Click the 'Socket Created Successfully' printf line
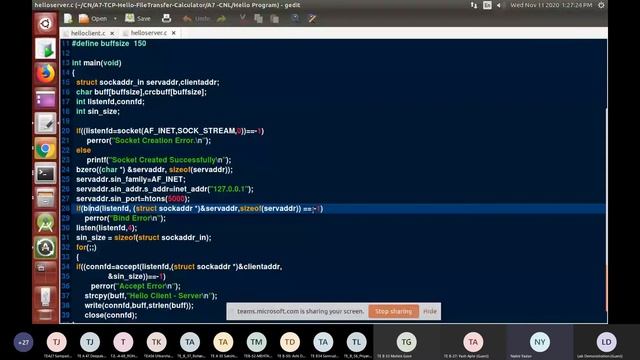Screen dimensions: 640x360 point(159,160)
